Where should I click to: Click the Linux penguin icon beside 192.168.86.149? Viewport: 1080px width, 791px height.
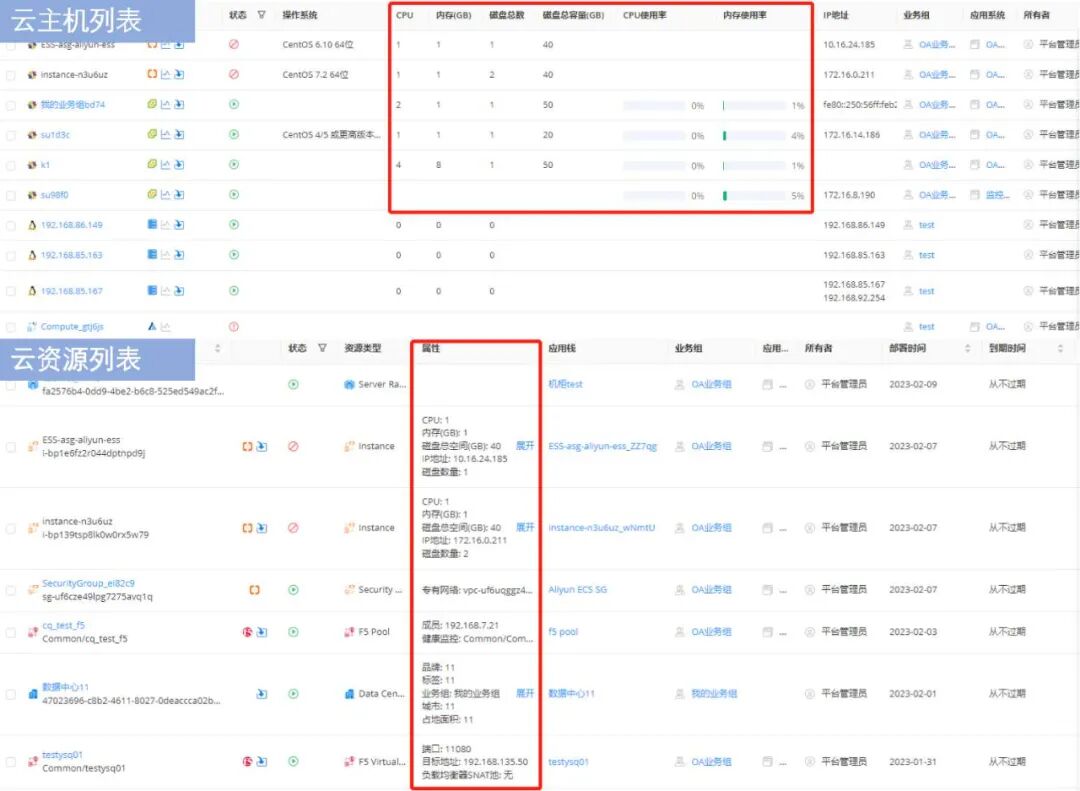32,225
